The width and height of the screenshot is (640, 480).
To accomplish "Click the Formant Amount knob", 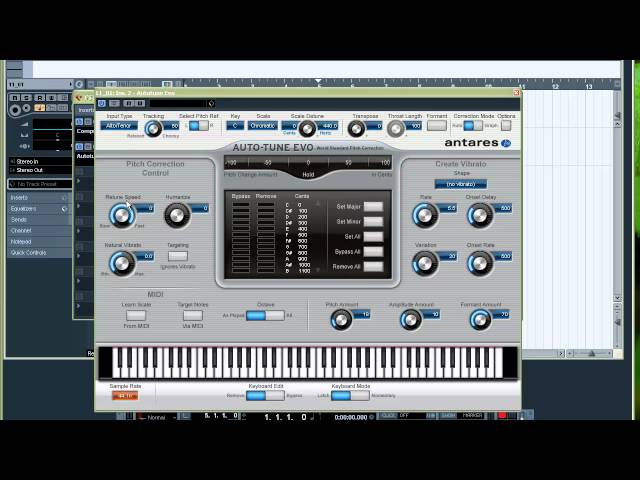I will 480,320.
